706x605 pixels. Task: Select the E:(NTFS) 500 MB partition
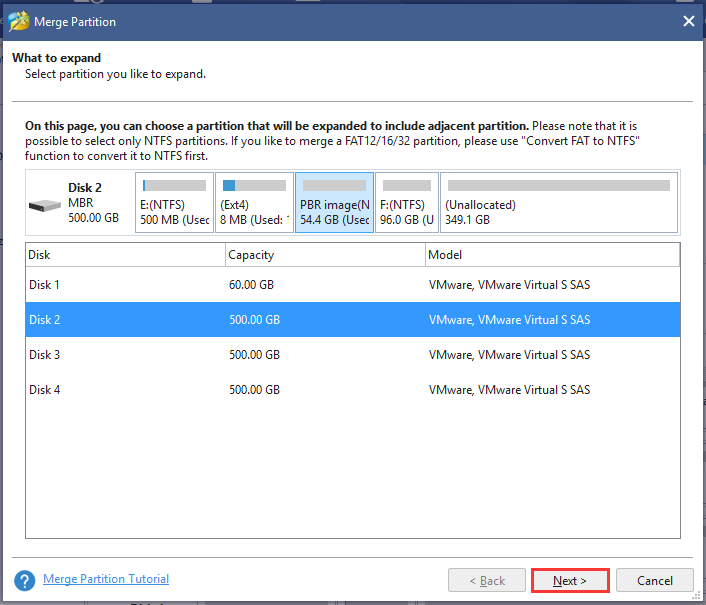click(x=175, y=203)
